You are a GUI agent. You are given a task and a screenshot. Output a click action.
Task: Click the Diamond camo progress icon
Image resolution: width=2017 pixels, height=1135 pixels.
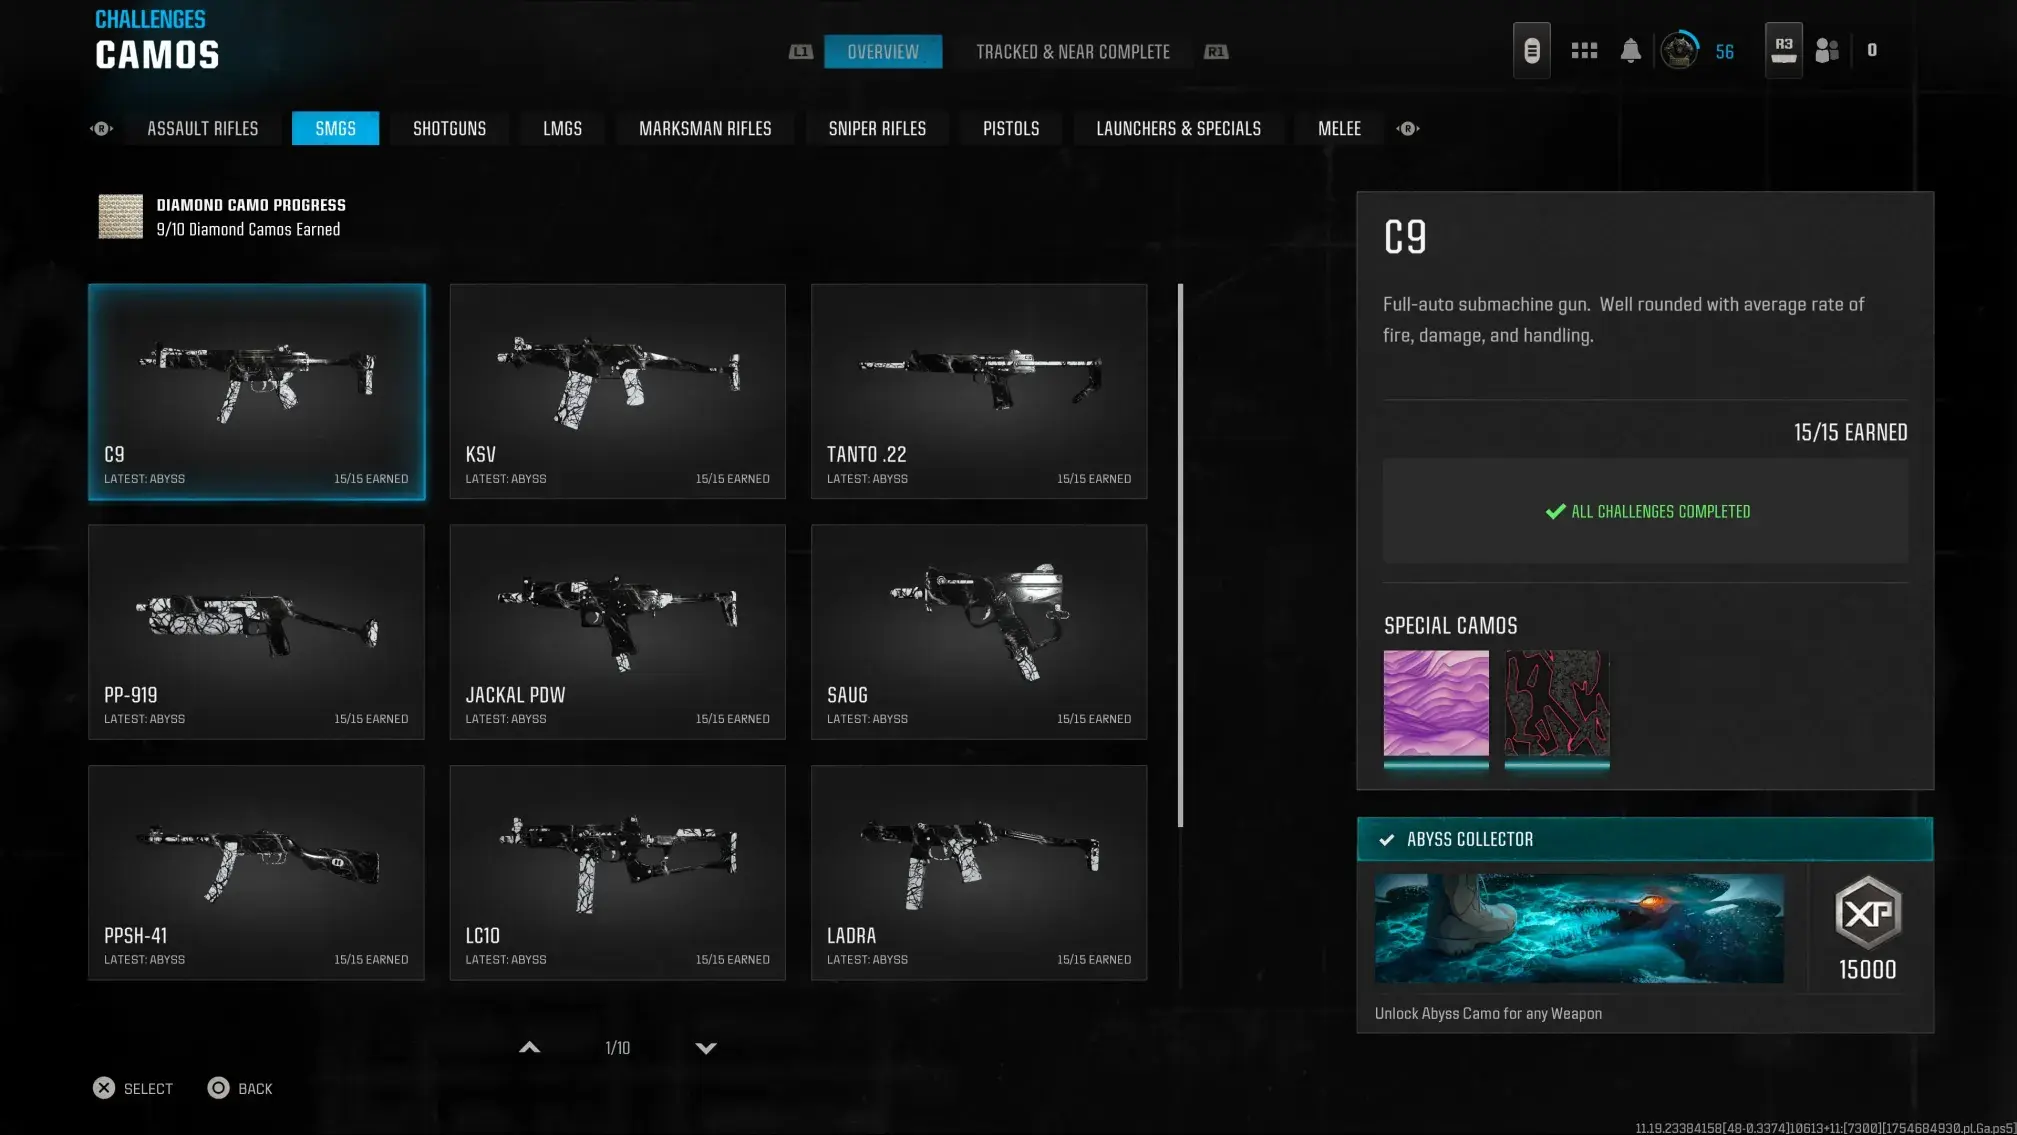(x=120, y=216)
